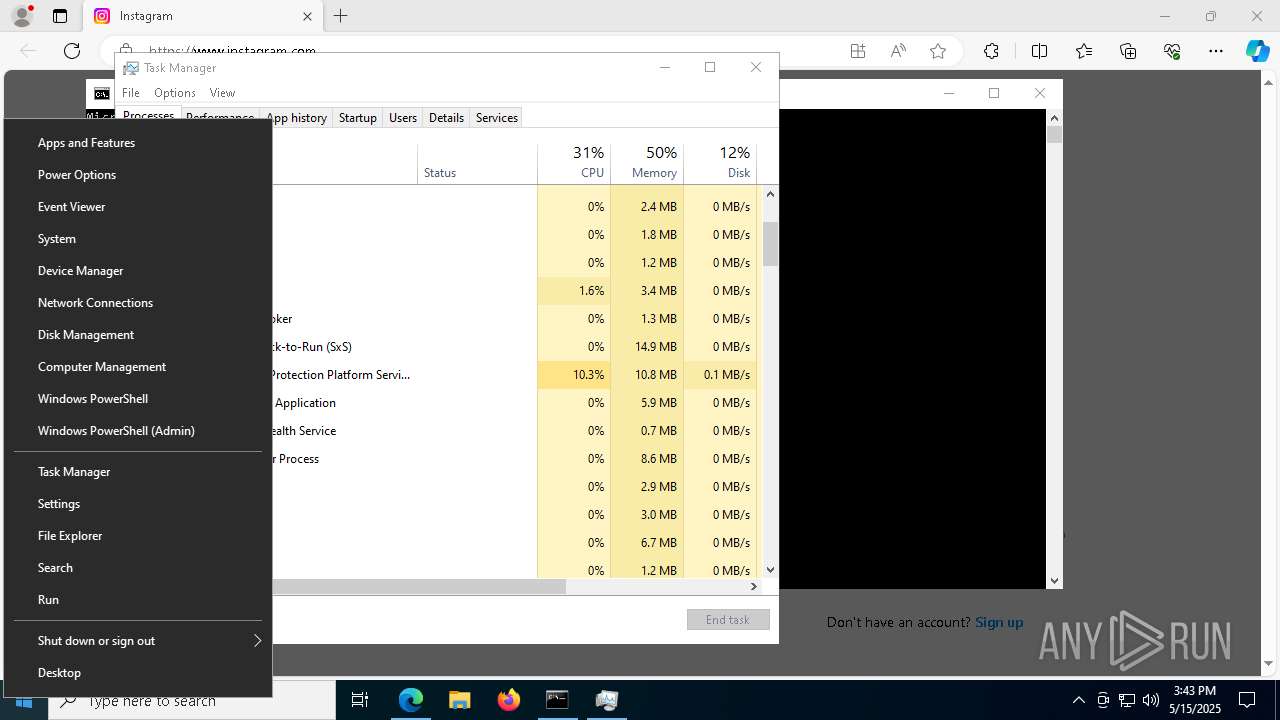Viewport: 1280px width, 720px height.
Task: Toggle Edge split screen icon
Action: (x=1039, y=51)
